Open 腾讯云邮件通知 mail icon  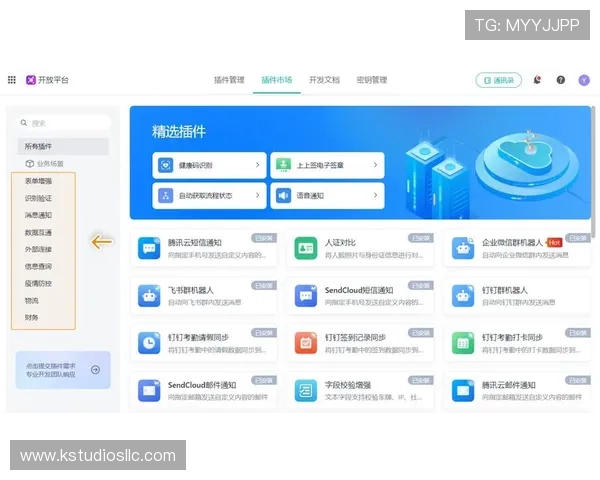pos(463,390)
